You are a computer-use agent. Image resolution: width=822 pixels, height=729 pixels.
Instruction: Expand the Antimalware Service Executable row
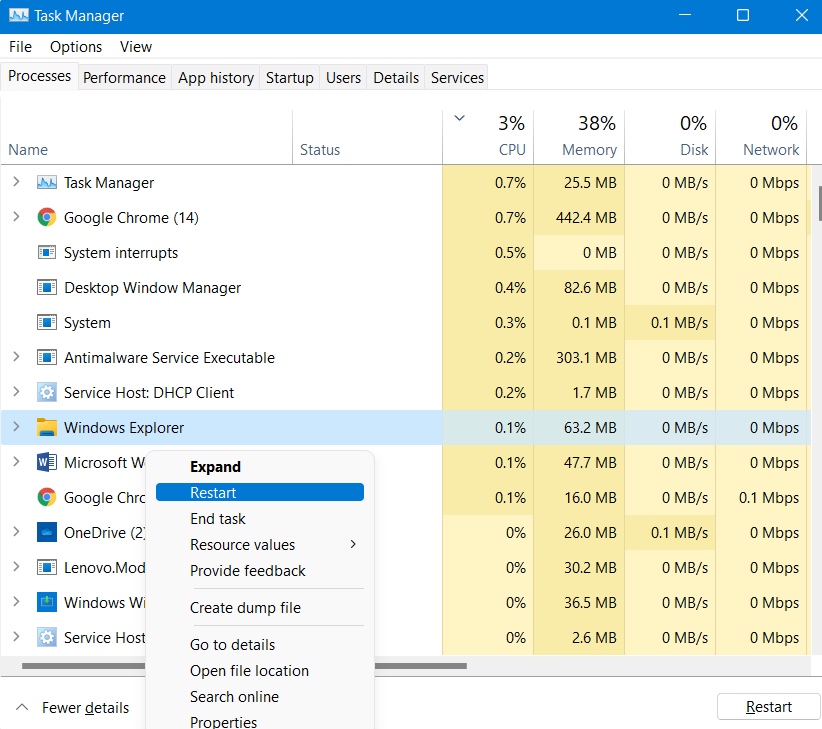tap(16, 358)
